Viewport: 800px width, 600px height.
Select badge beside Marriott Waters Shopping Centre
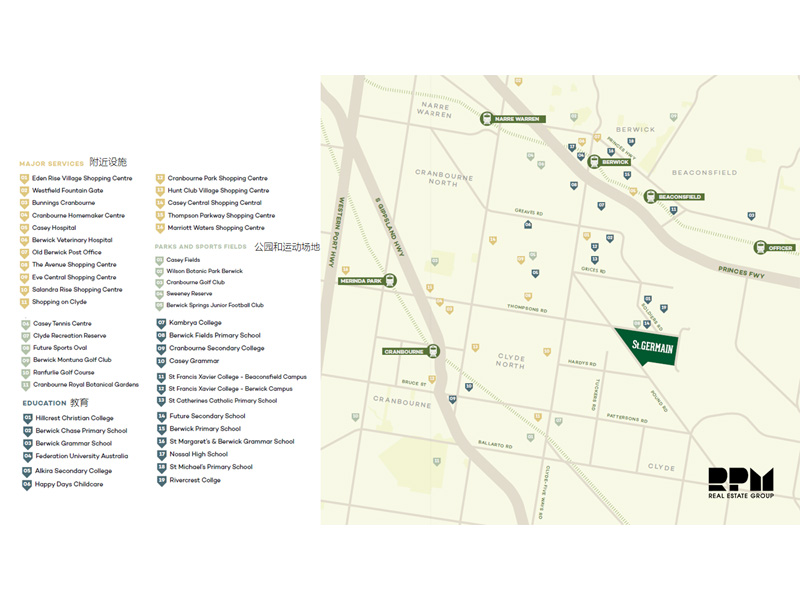[160, 228]
